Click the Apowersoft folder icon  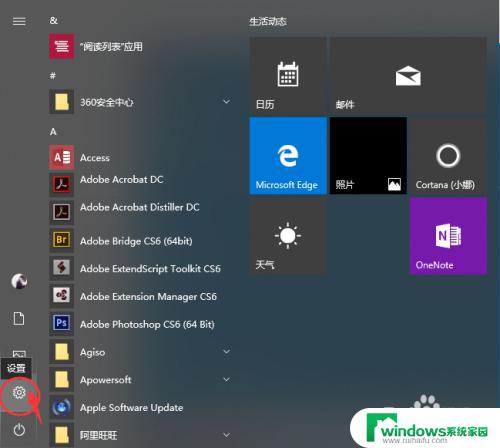[62, 379]
